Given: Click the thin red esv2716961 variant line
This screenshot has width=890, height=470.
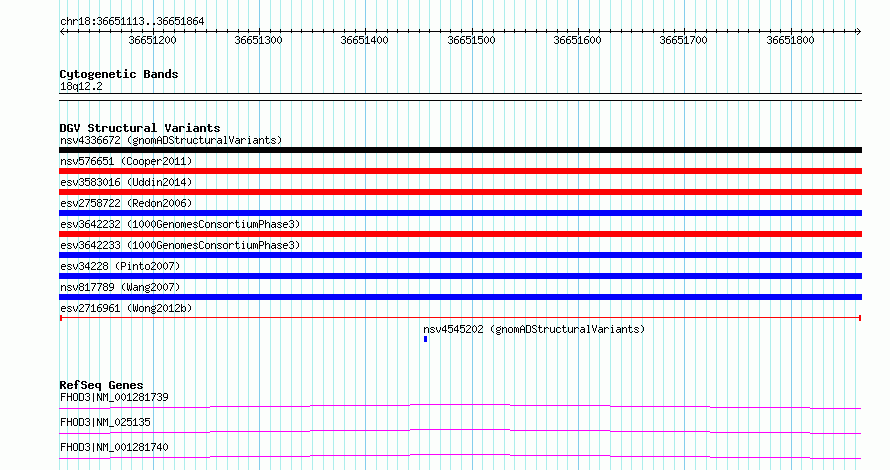Looking at the screenshot, I should point(460,318).
